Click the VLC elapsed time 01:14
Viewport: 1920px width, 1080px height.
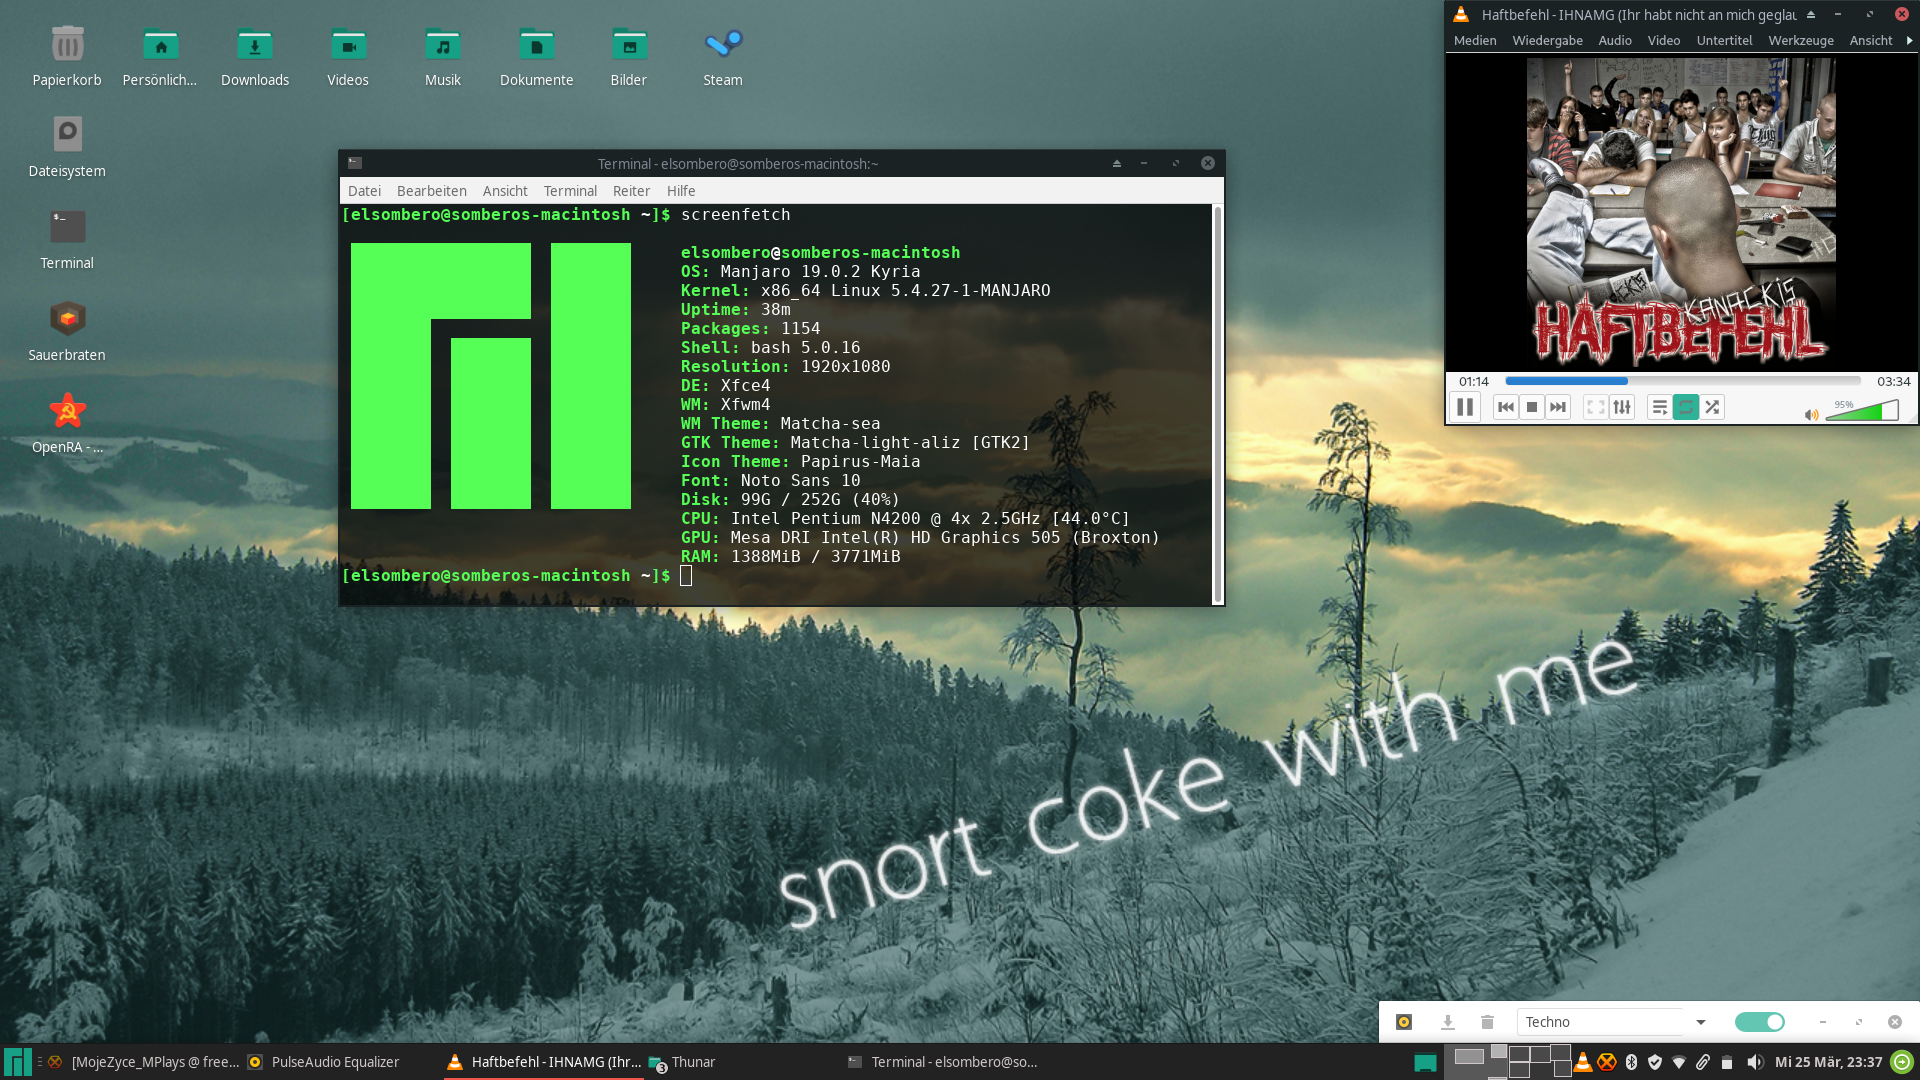pyautogui.click(x=1474, y=381)
